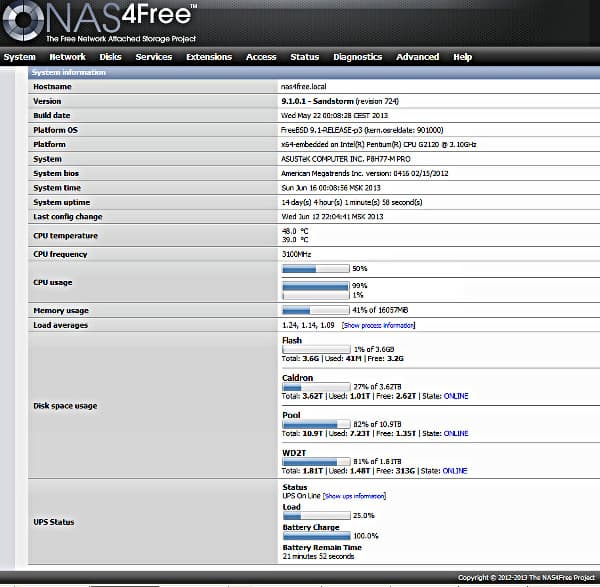The height and width of the screenshot is (587, 600).
Task: Open the Disks menu
Action: click(x=110, y=57)
